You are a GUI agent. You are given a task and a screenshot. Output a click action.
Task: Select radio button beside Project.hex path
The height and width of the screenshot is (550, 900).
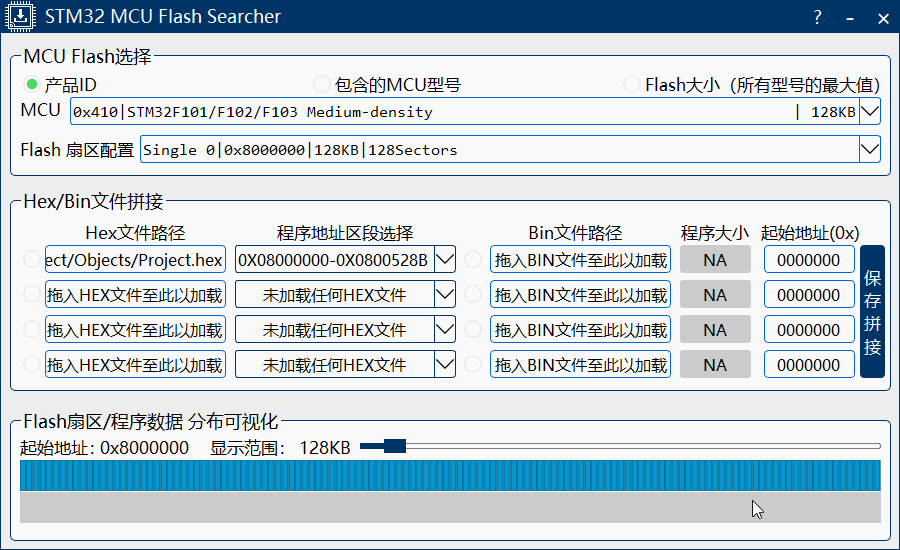point(32,259)
